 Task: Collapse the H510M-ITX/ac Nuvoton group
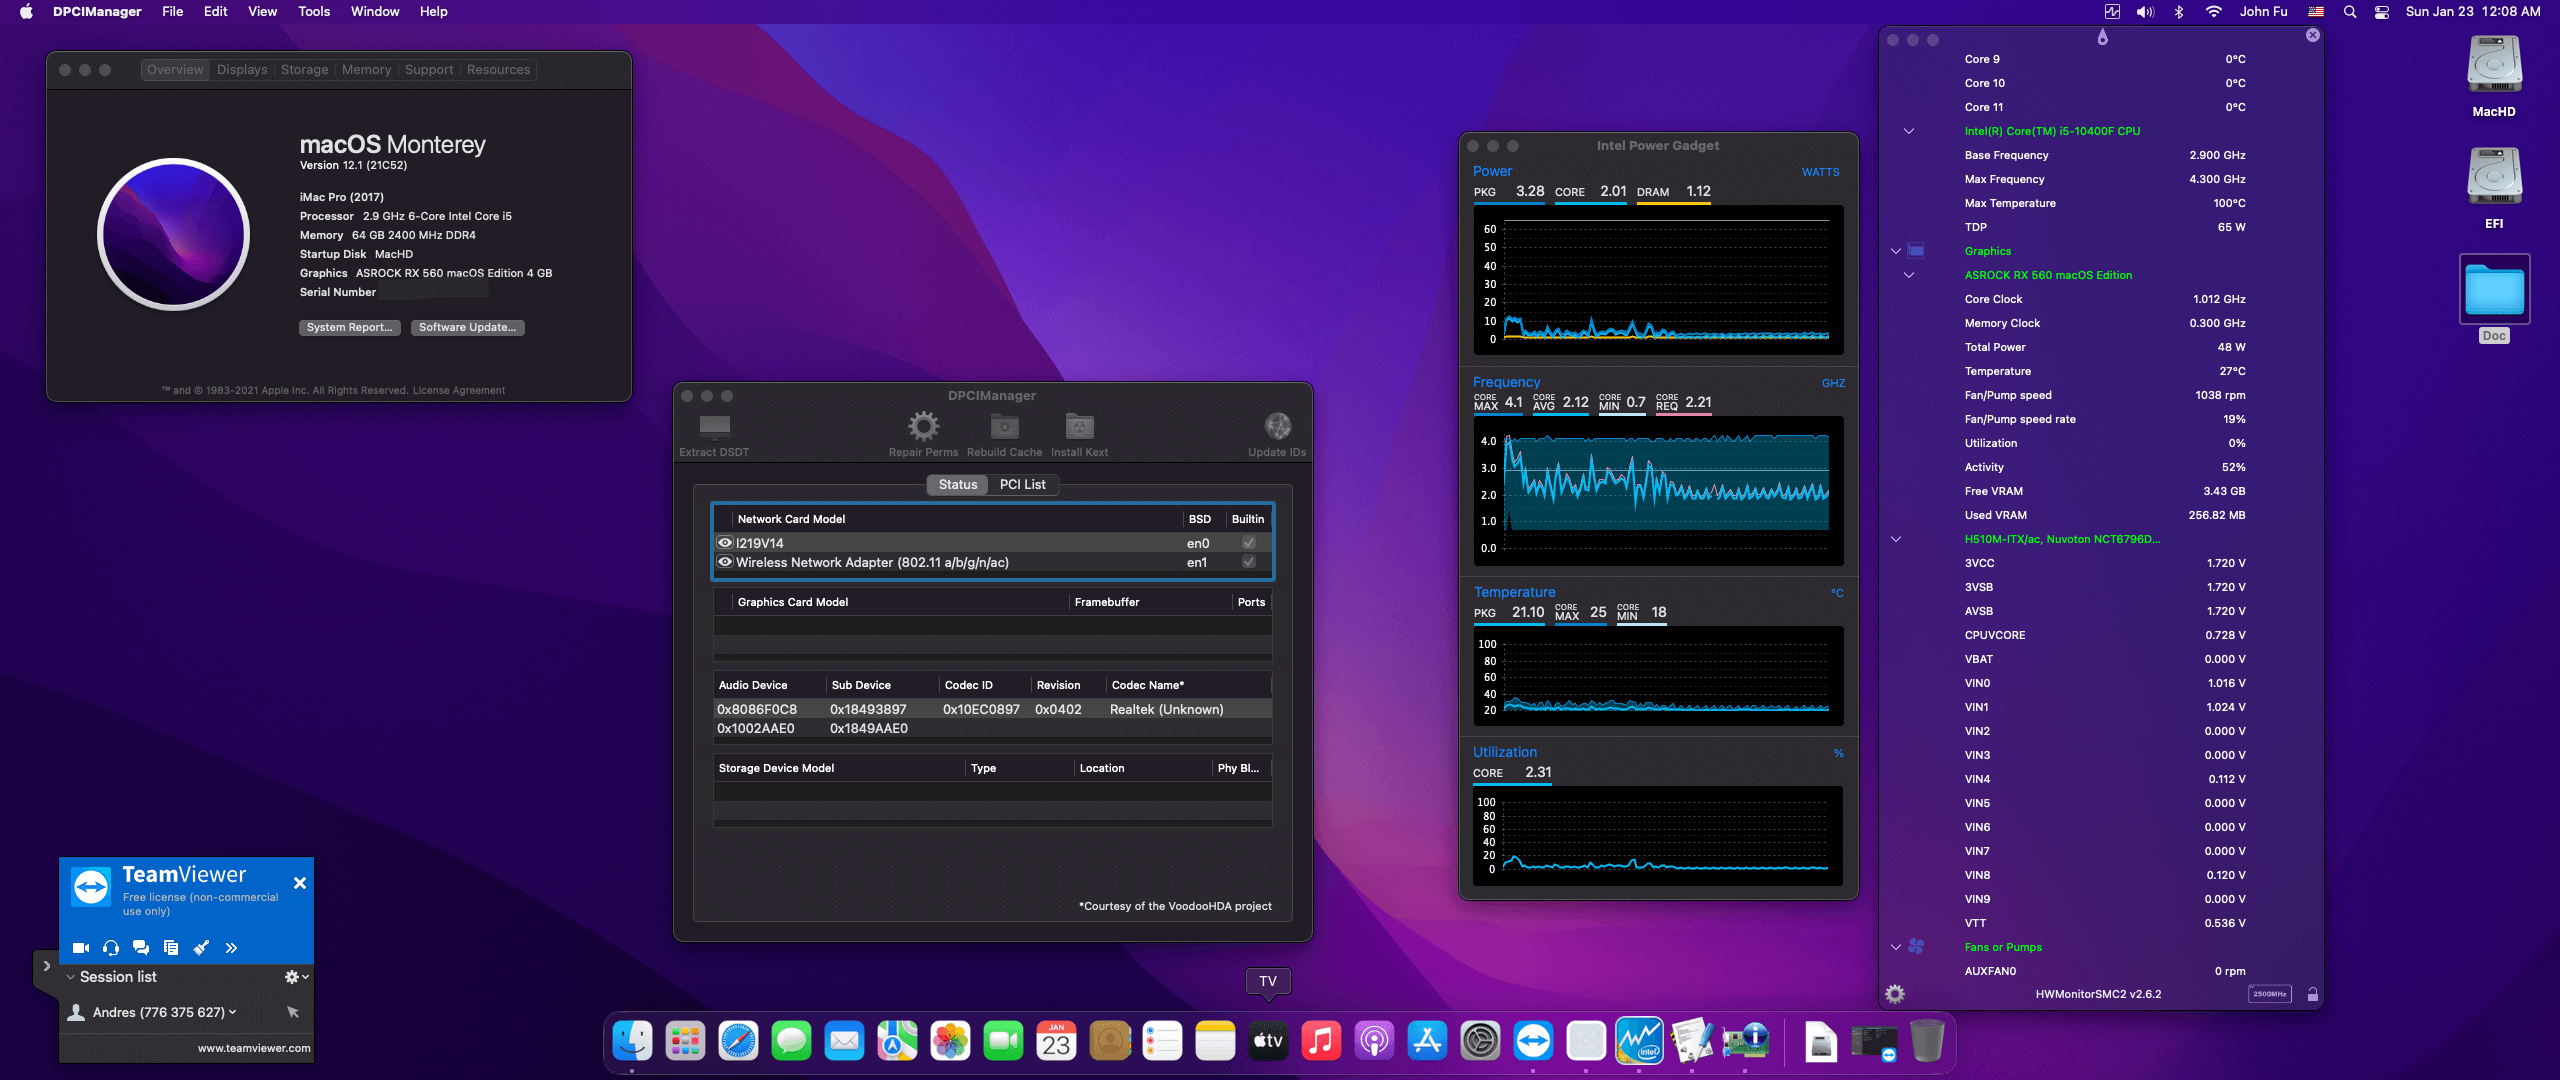tap(1896, 539)
